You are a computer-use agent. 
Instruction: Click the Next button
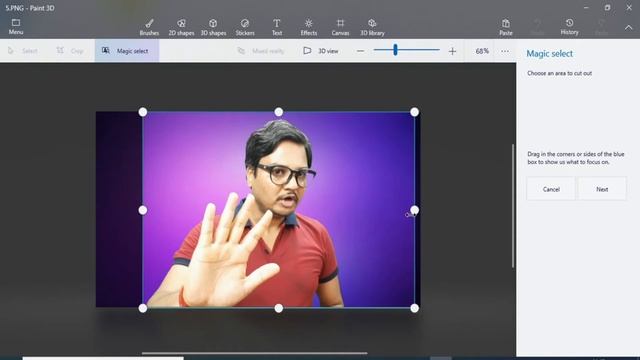[602, 189]
